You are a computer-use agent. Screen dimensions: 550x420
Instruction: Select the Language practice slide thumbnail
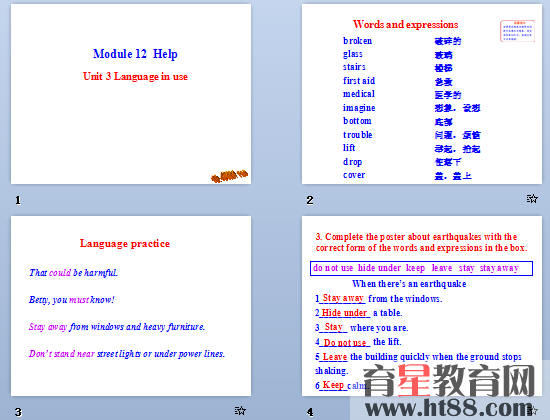(131, 306)
